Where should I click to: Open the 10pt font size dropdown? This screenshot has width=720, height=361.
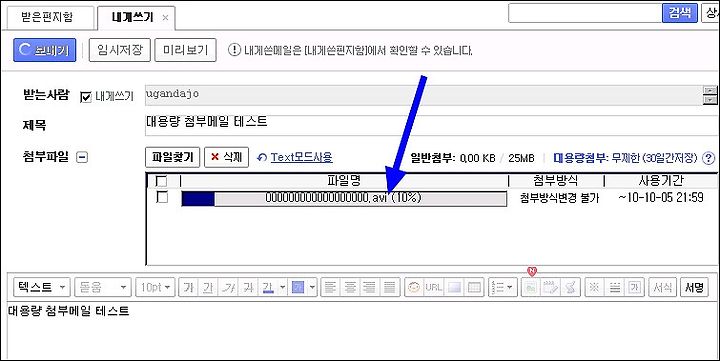point(155,288)
